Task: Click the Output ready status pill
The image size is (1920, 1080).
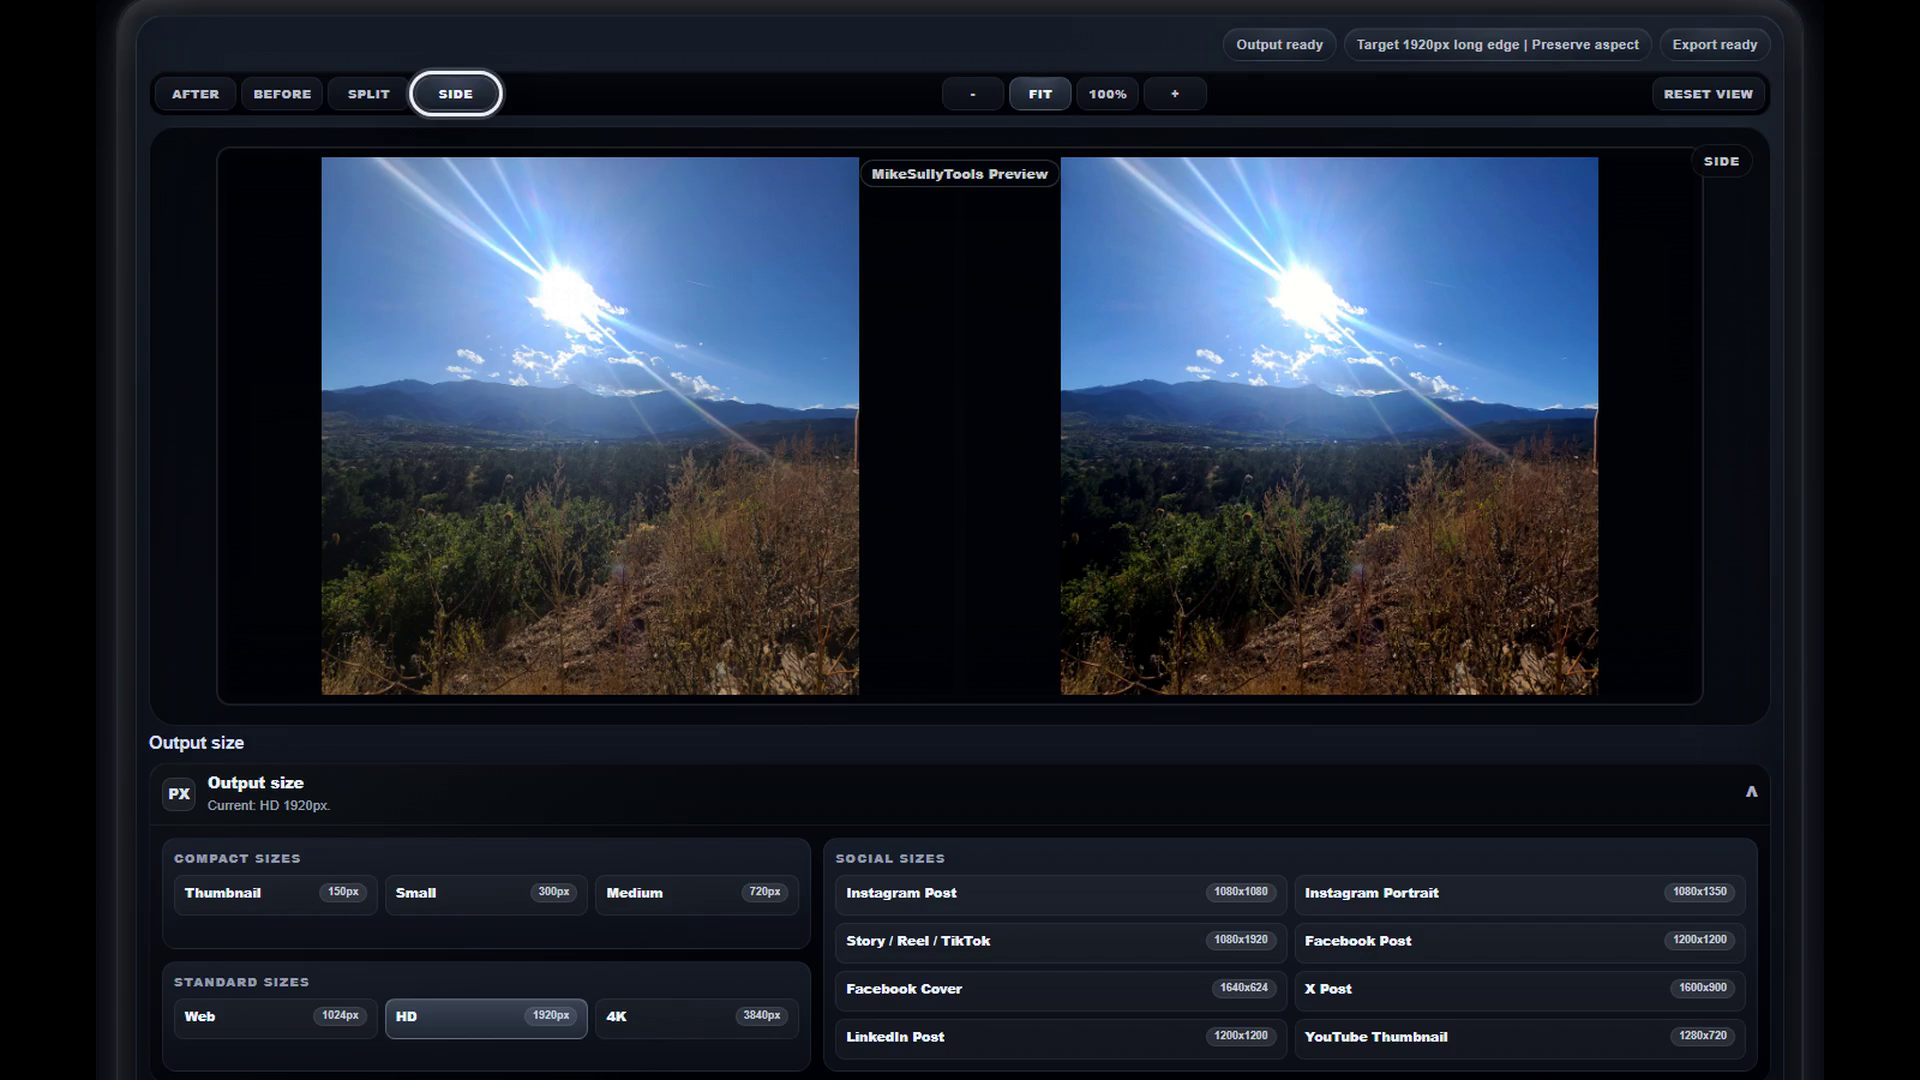Action: tap(1279, 45)
